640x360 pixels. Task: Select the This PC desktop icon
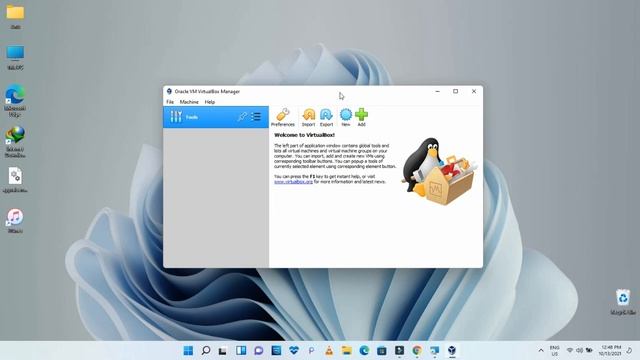tap(15, 58)
